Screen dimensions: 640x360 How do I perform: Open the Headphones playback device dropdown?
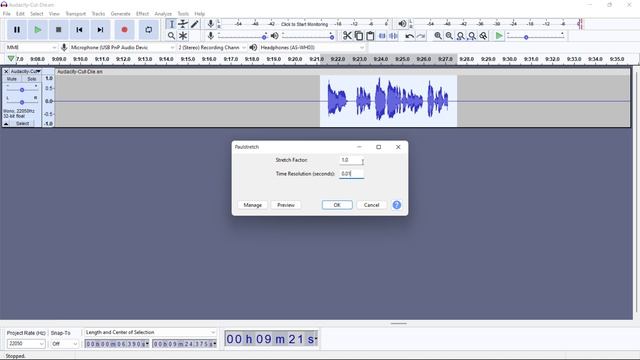(312, 47)
